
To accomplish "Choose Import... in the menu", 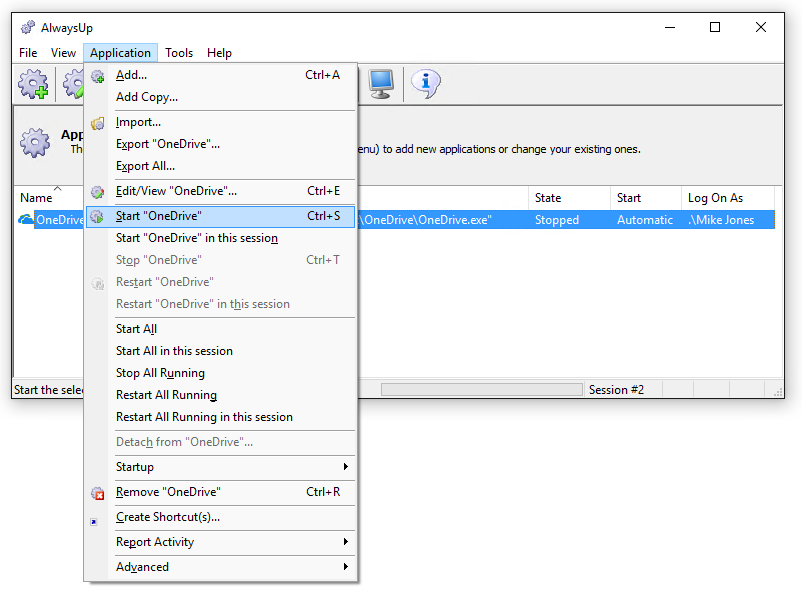I will point(220,122).
